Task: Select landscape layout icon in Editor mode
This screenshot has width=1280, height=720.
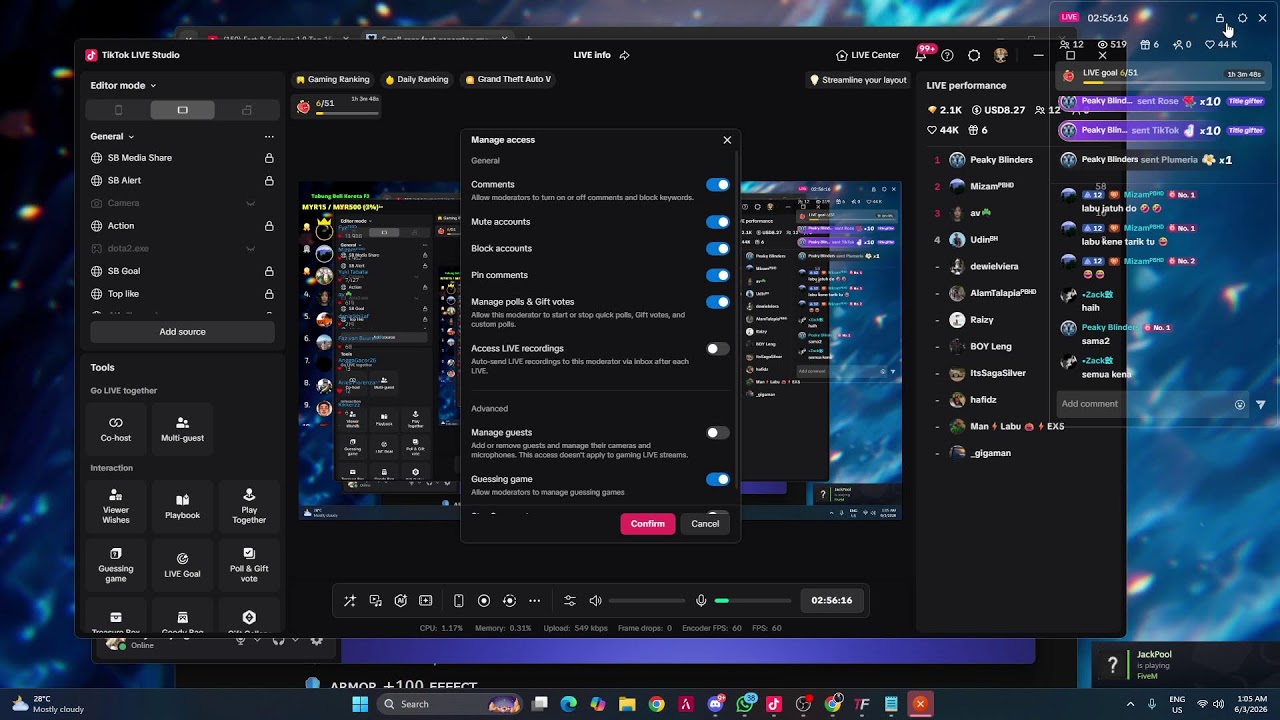Action: (x=182, y=110)
